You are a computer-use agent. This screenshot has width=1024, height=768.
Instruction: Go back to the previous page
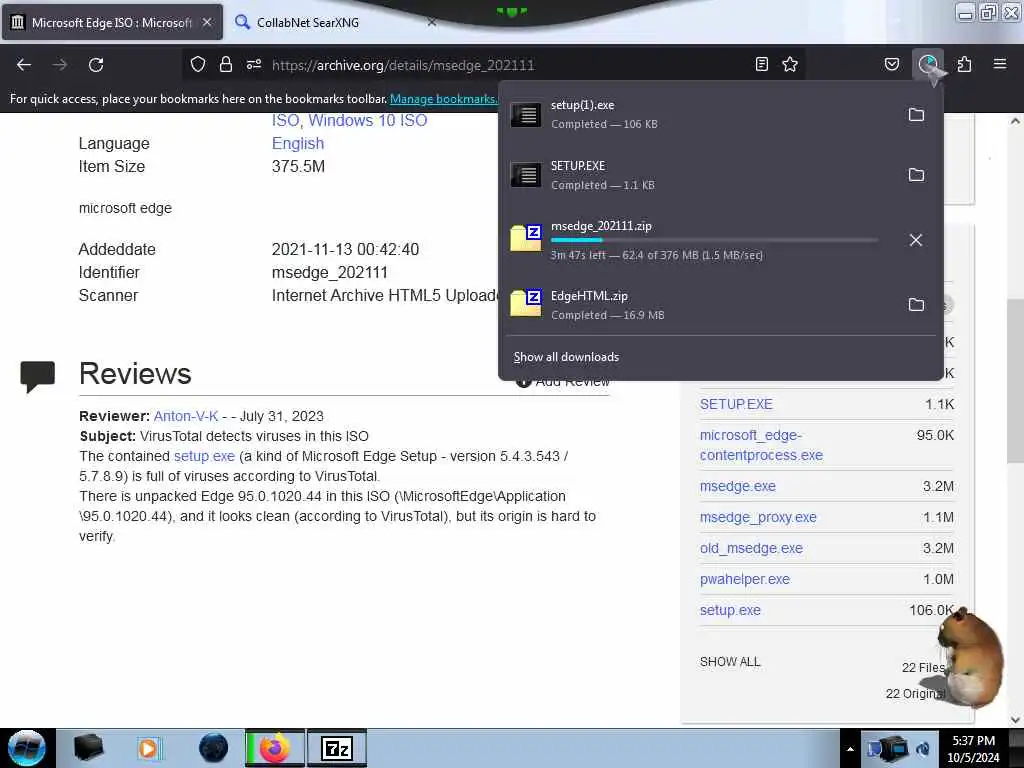click(24, 65)
